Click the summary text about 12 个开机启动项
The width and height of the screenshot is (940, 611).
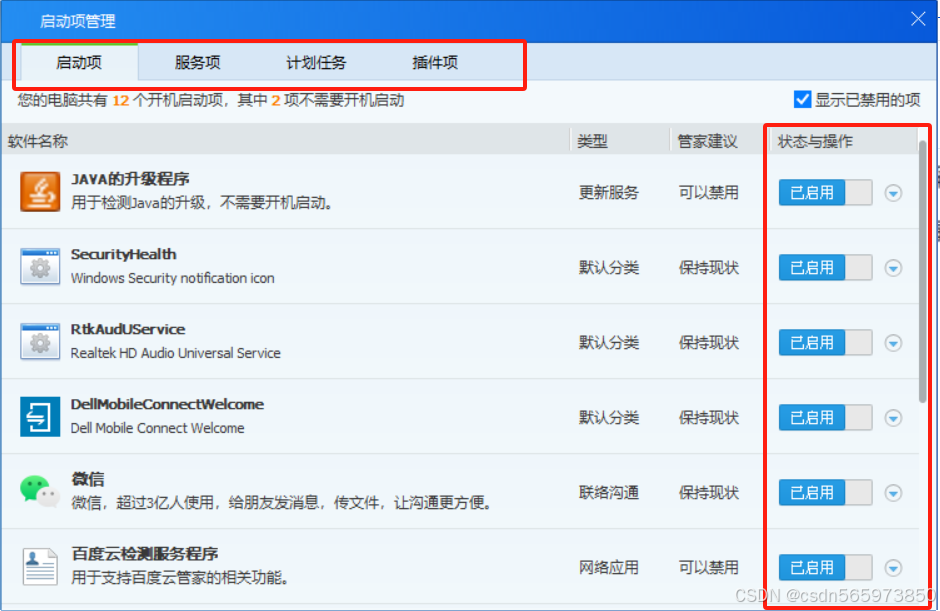point(210,100)
